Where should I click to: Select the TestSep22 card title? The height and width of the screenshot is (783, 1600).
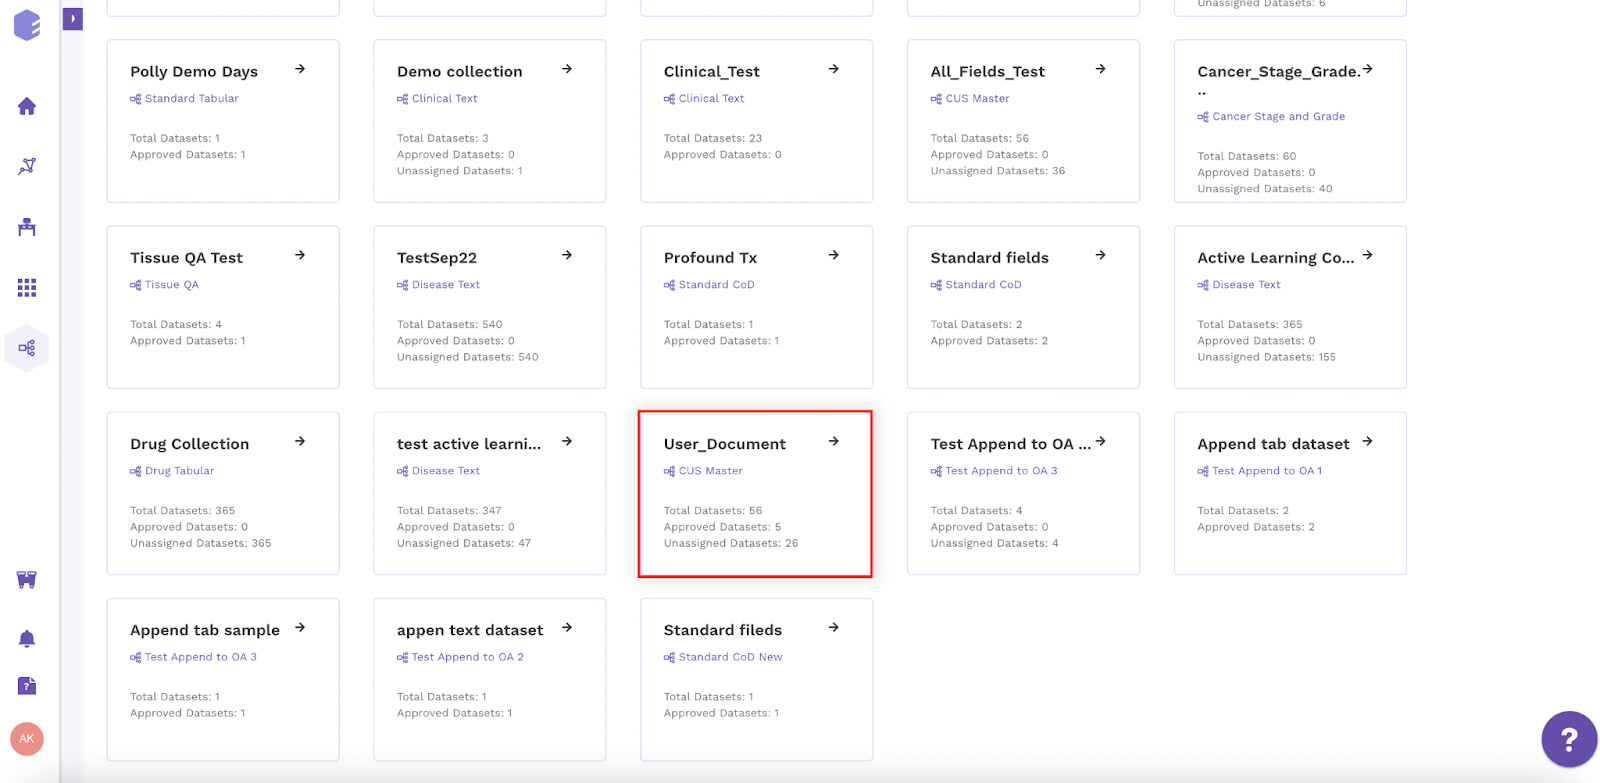pyautogui.click(x=437, y=258)
